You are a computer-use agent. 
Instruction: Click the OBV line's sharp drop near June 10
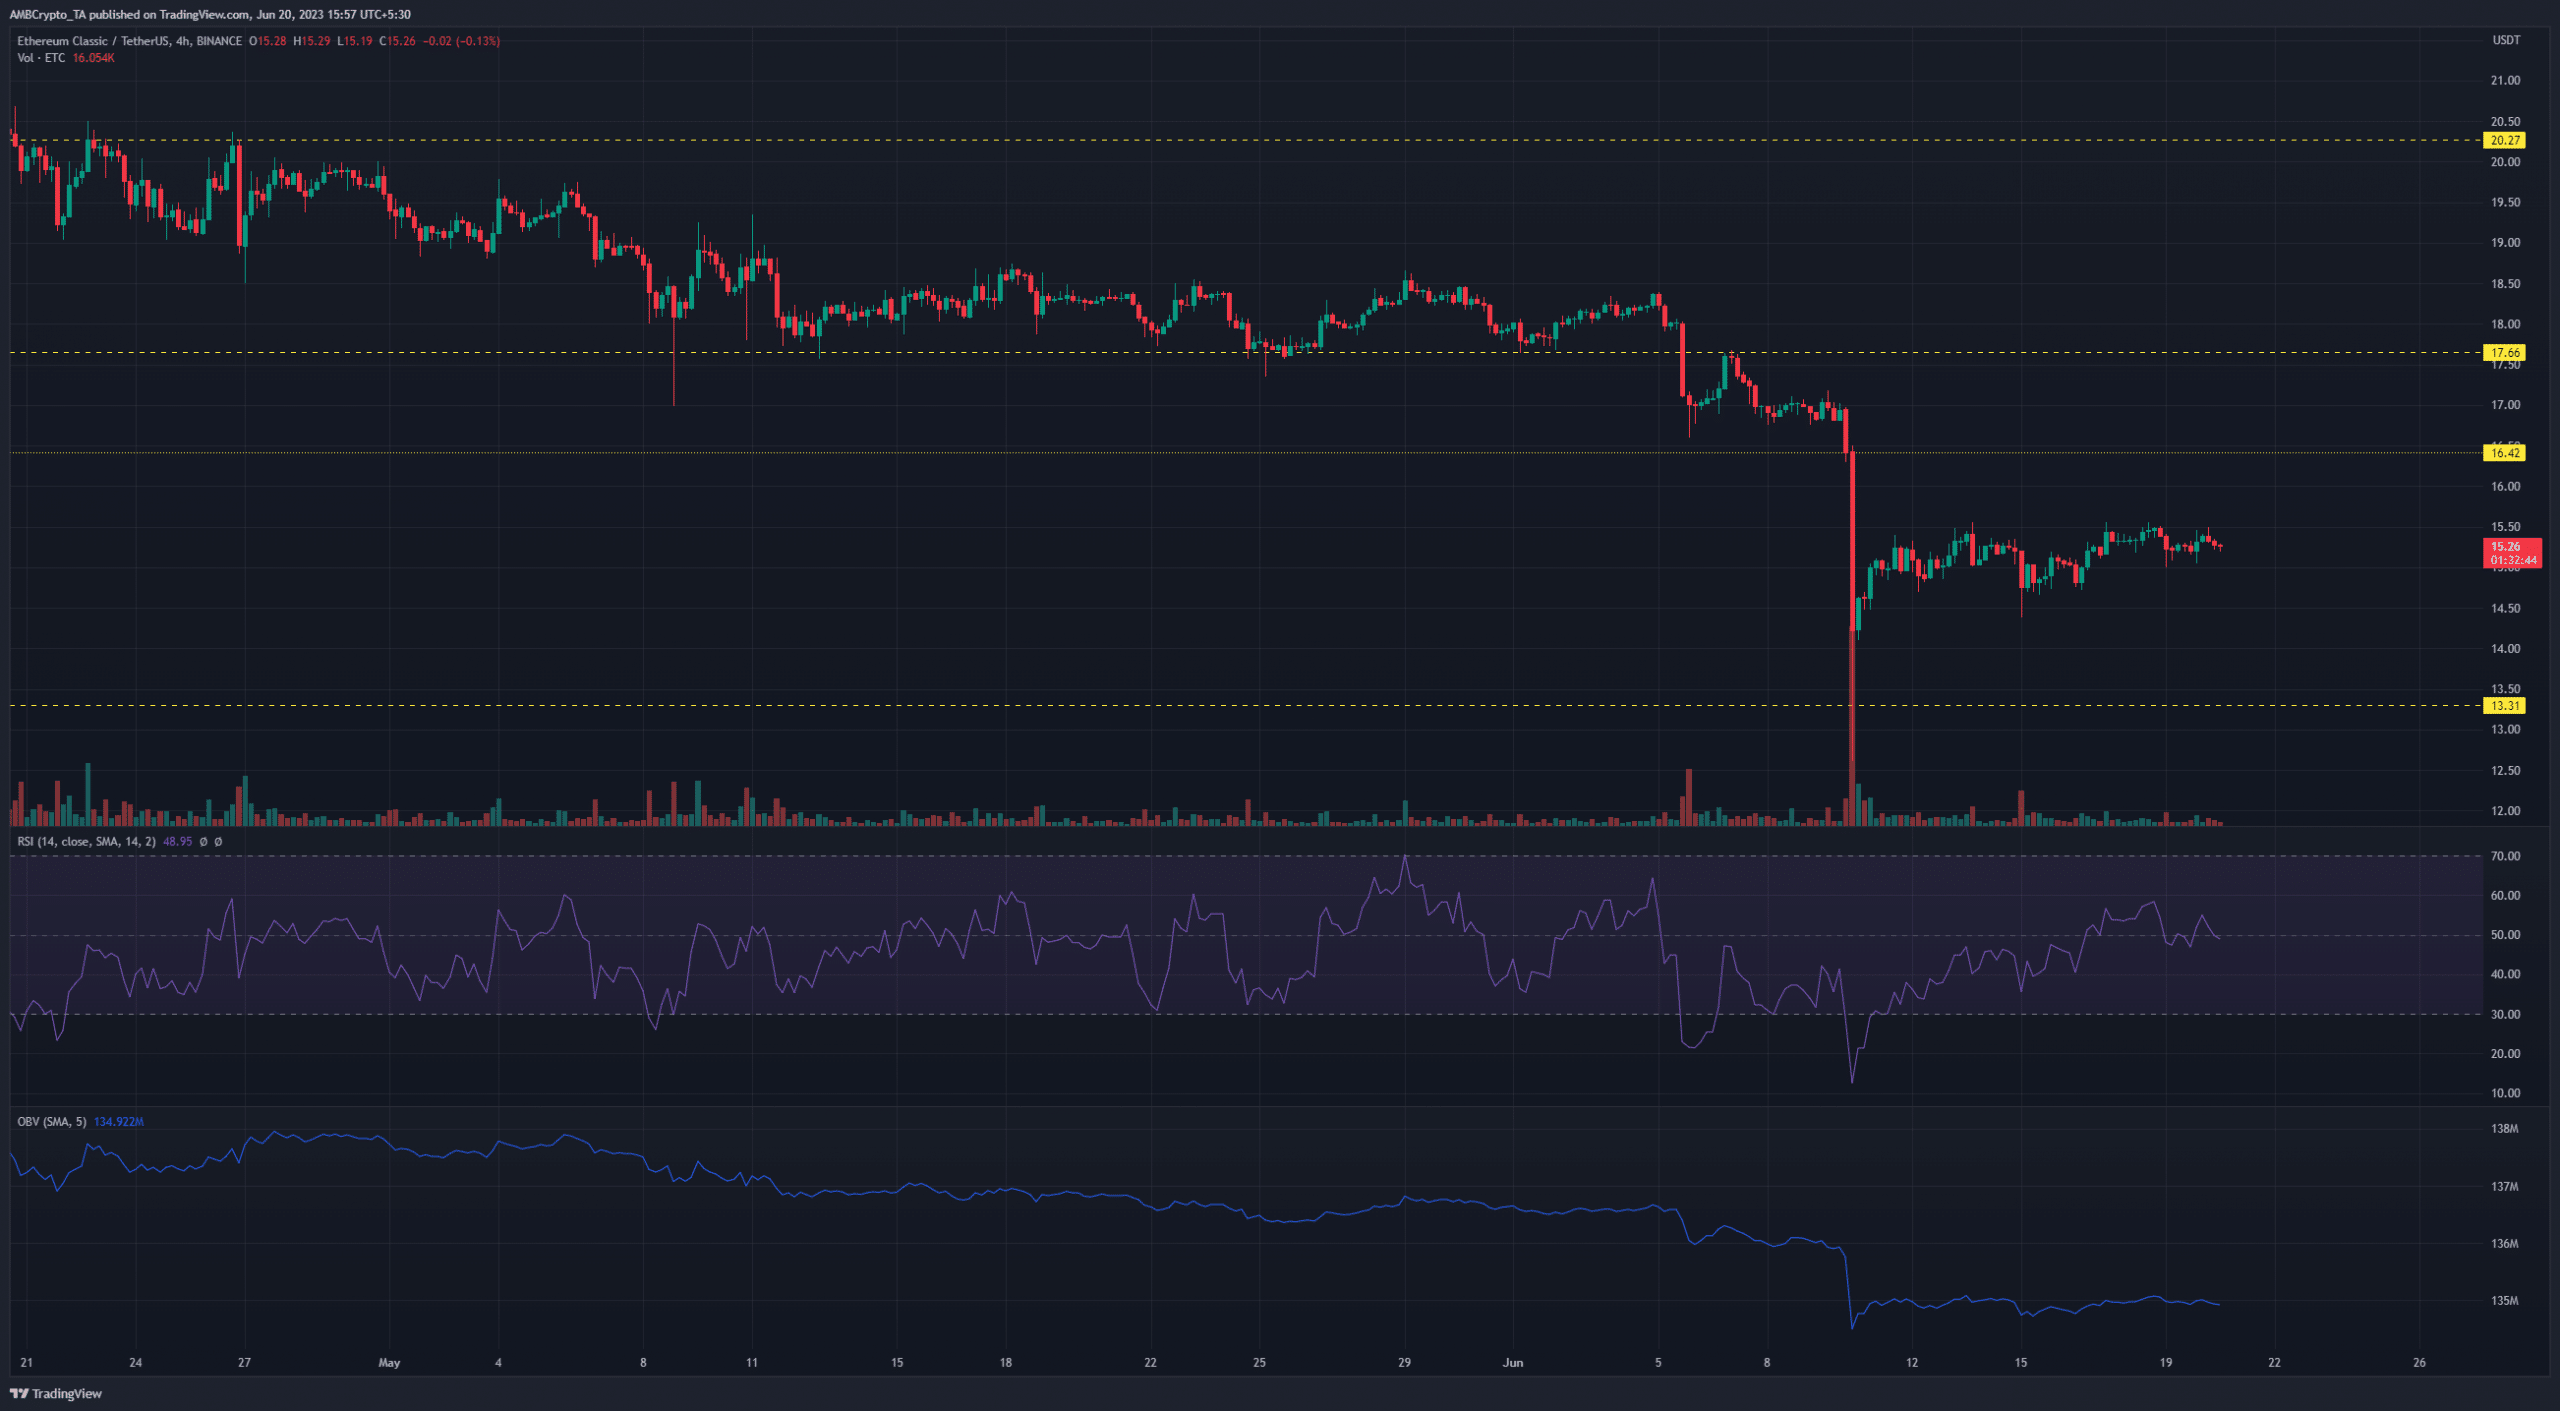(1848, 1290)
